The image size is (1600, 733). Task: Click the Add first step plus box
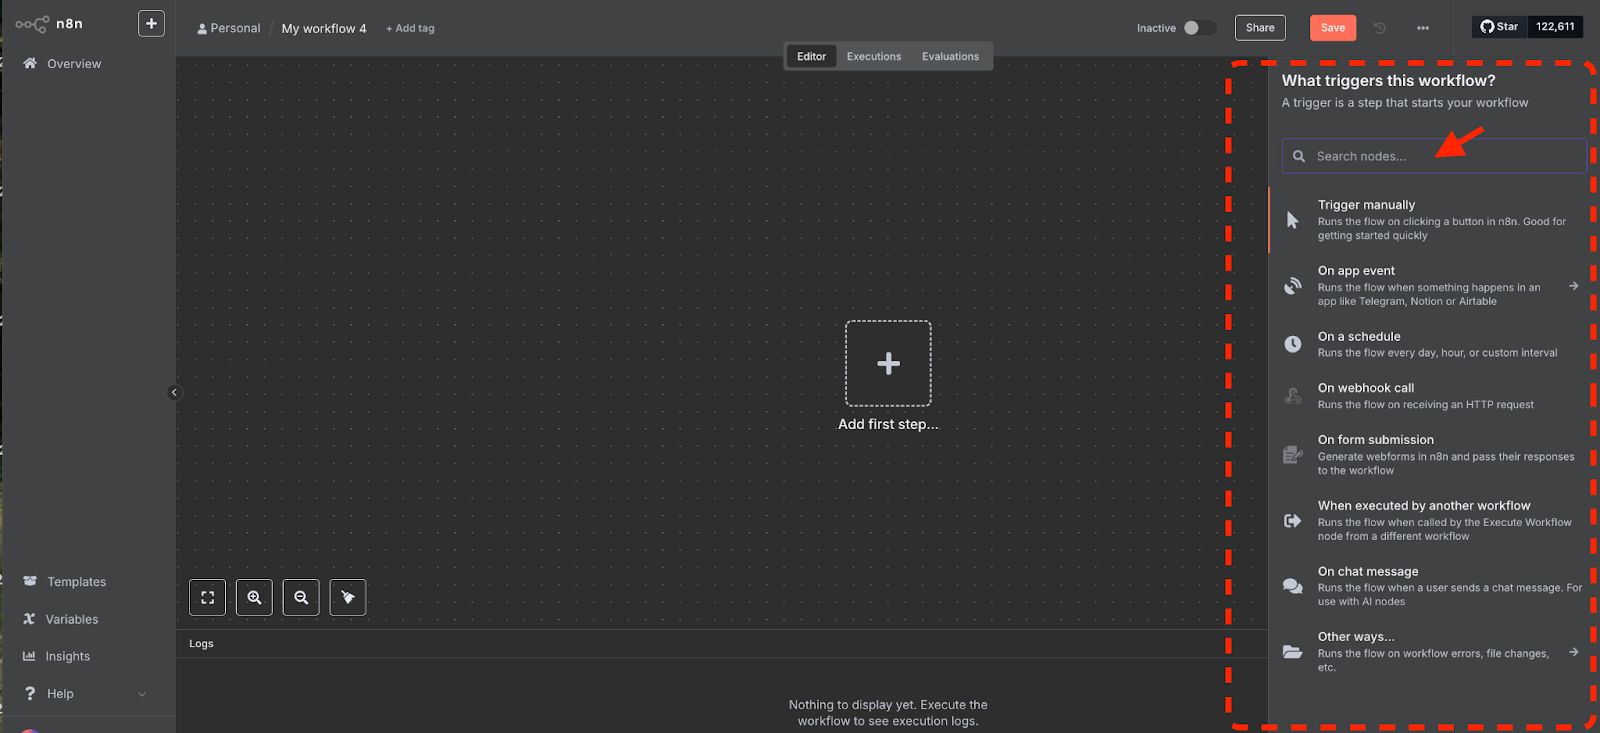point(888,363)
